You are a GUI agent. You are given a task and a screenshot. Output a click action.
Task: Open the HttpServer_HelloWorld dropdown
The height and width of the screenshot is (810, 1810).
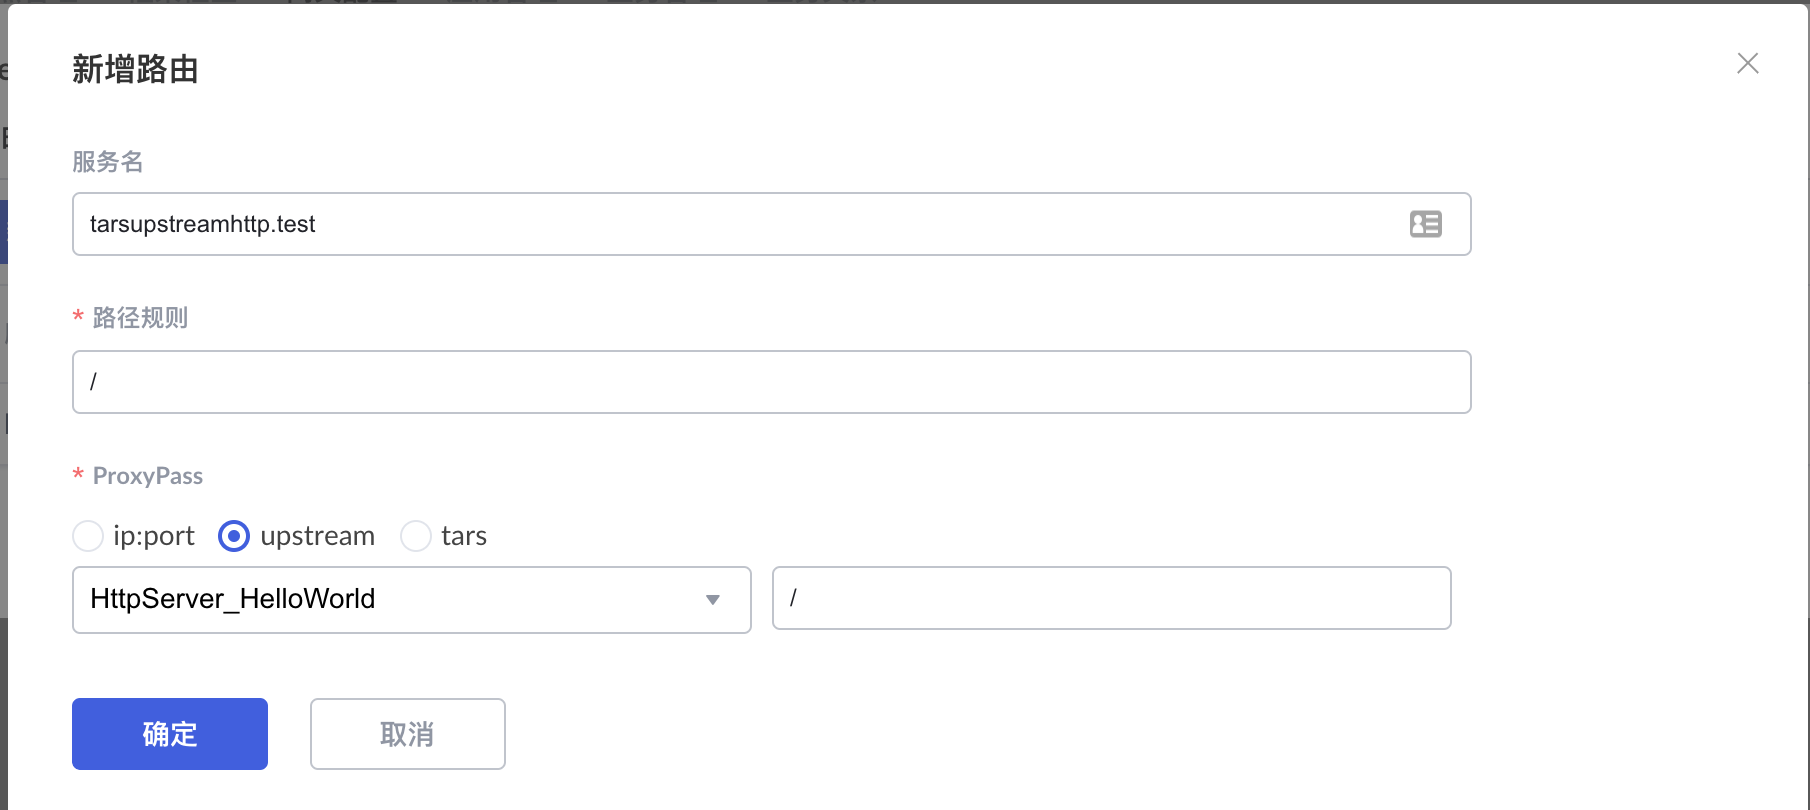pos(400,599)
